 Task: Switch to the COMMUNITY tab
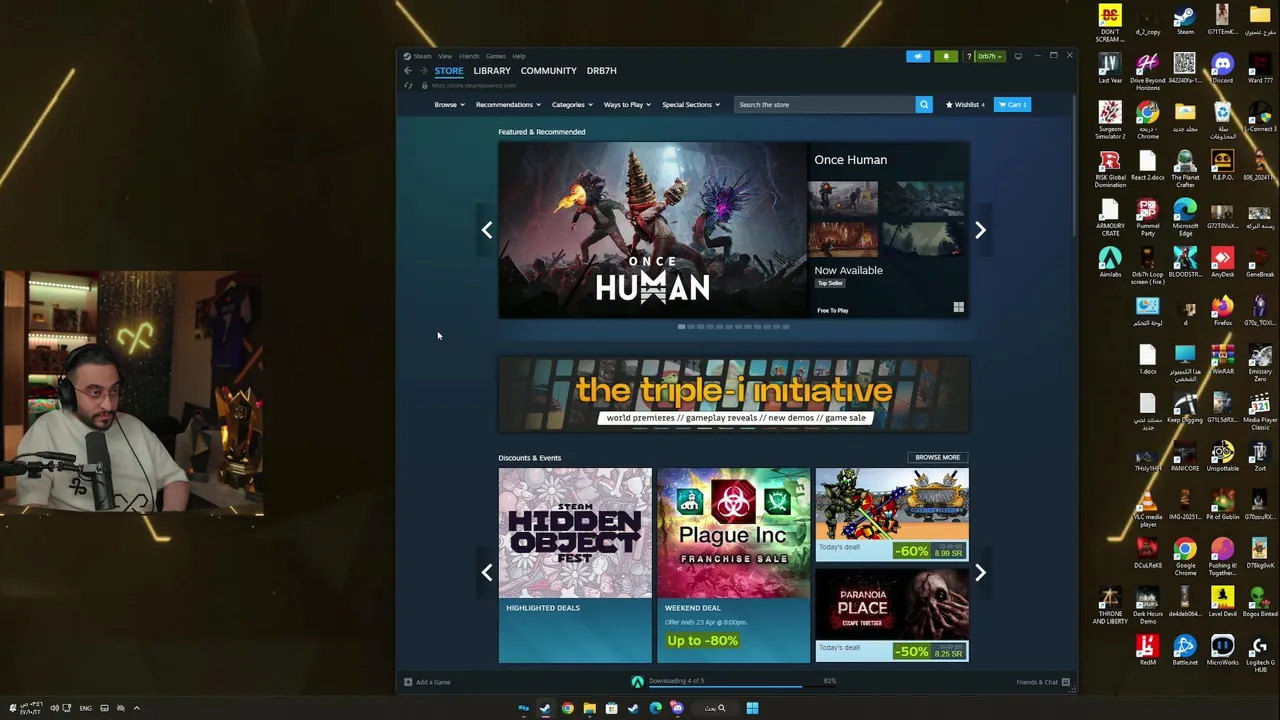point(549,71)
